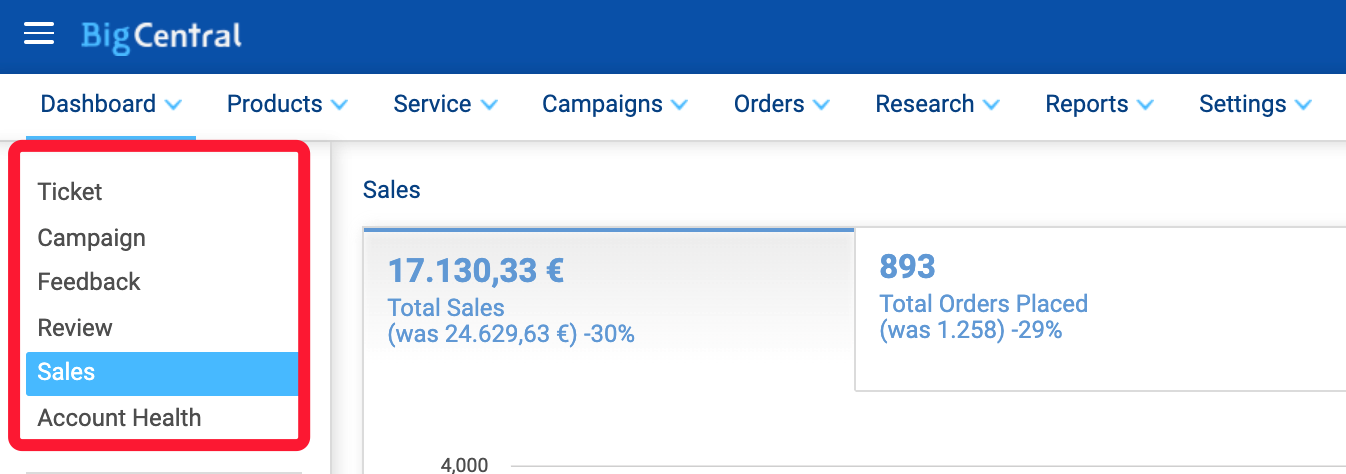Switch to the Total Orders Placed tab
1346x474 pixels.
point(1100,309)
